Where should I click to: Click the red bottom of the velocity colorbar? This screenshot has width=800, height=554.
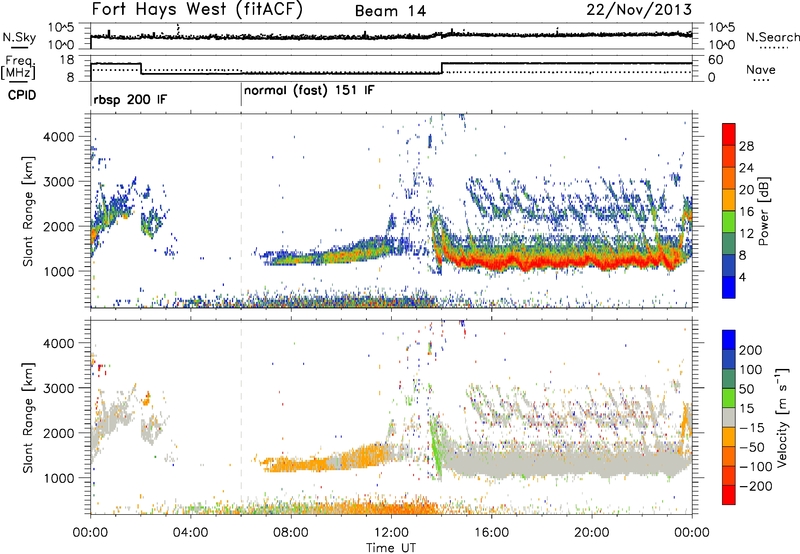(x=729, y=495)
